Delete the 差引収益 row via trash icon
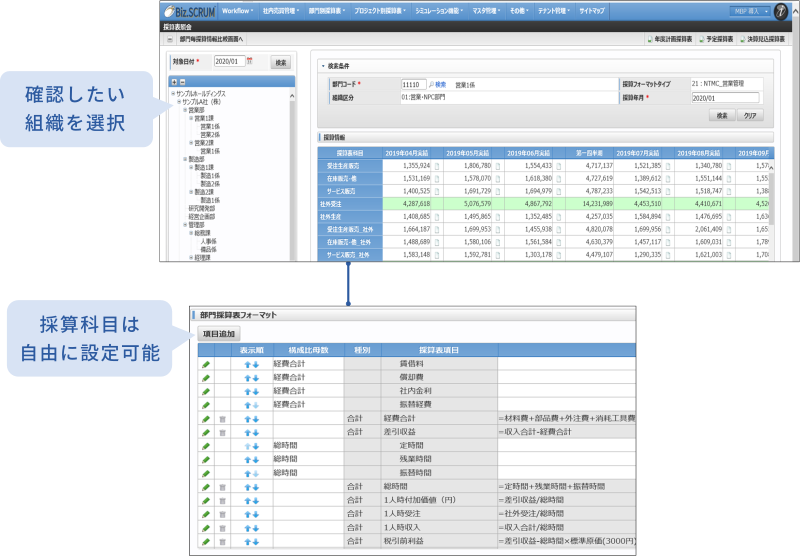800x556 pixels. click(x=224, y=432)
